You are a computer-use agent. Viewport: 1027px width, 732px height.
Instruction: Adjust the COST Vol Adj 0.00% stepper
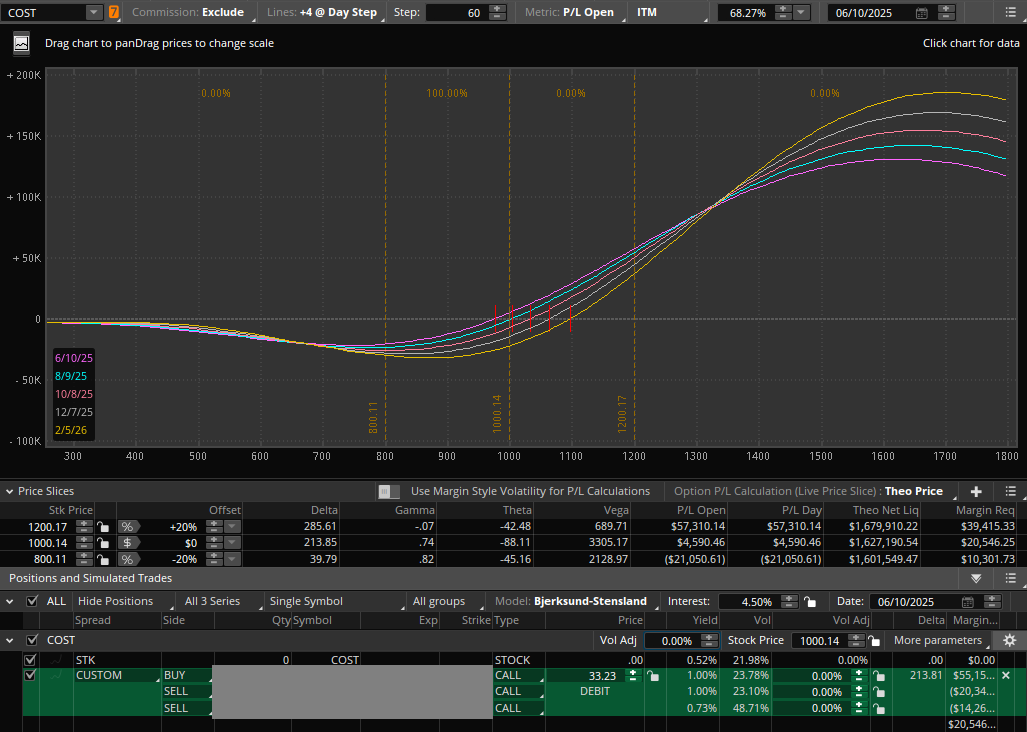[x=708, y=640]
